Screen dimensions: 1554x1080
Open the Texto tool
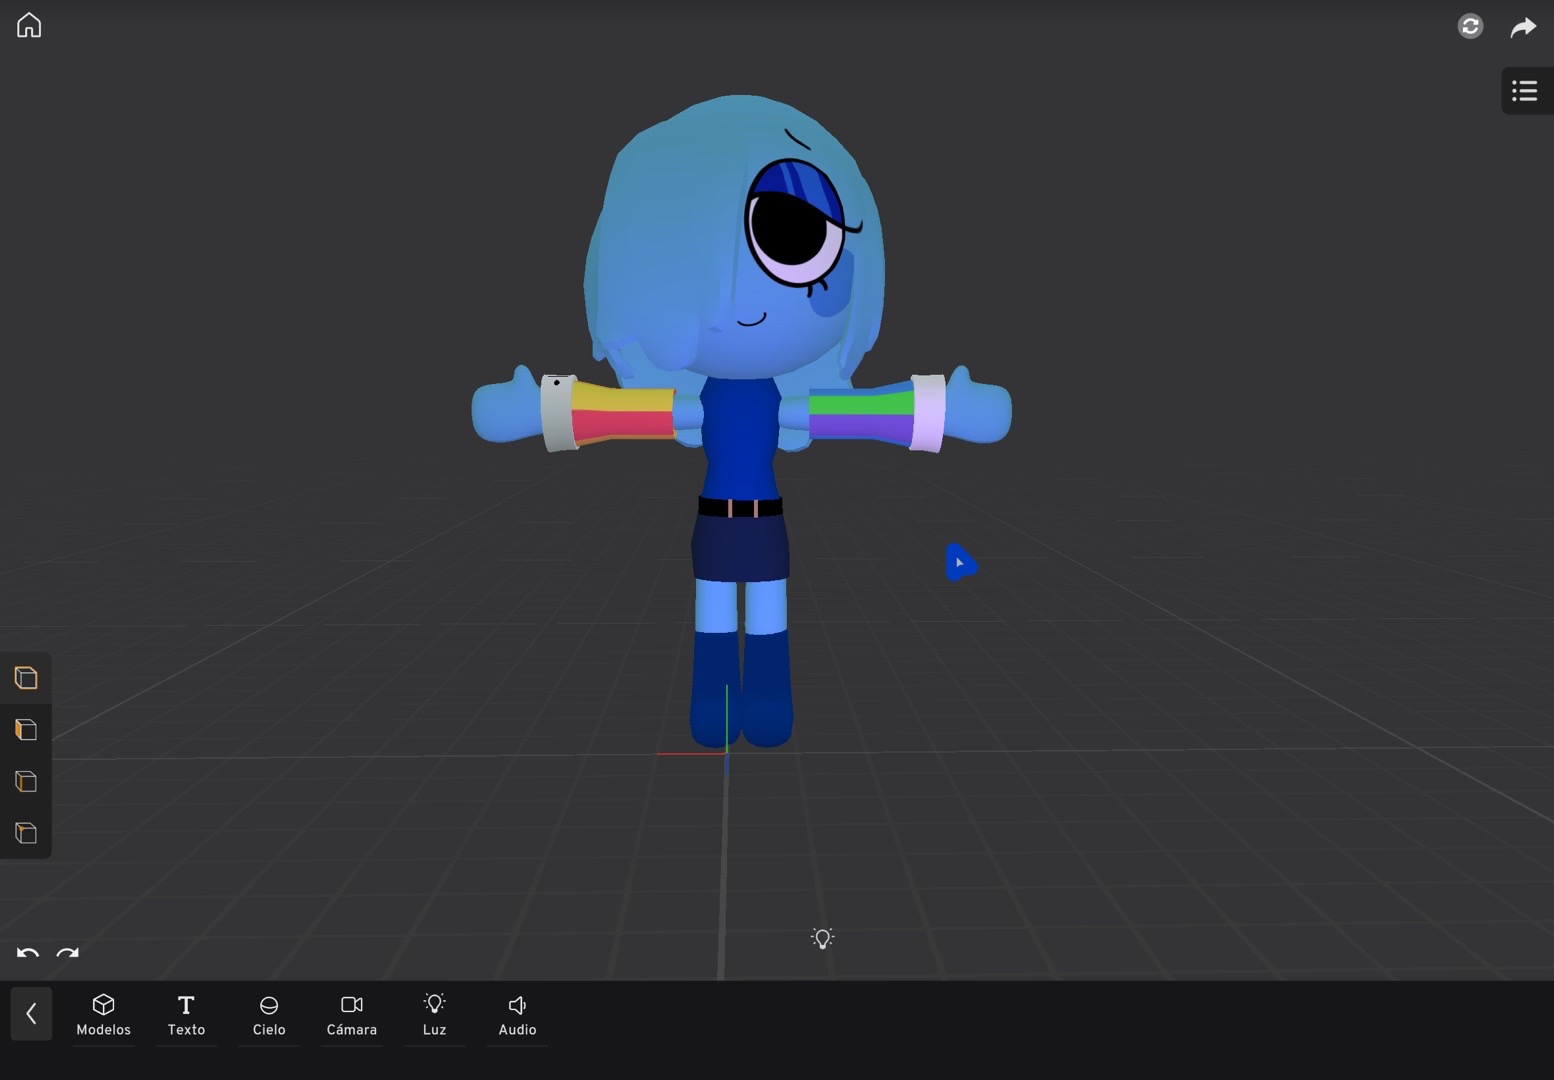[186, 1015]
